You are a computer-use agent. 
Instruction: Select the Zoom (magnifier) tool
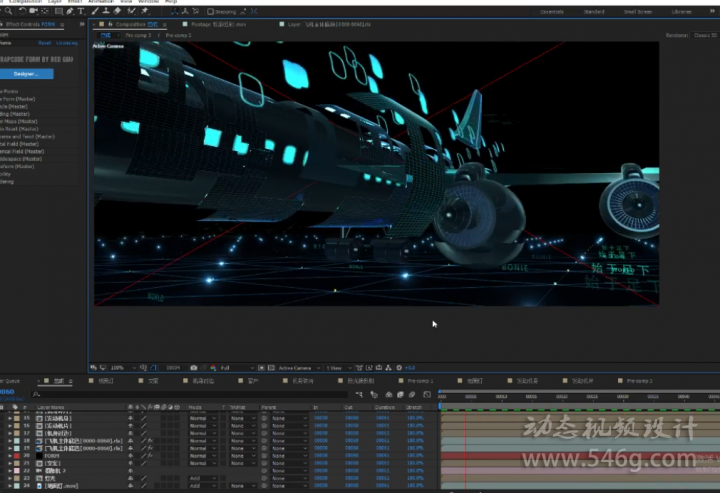[x=8, y=11]
